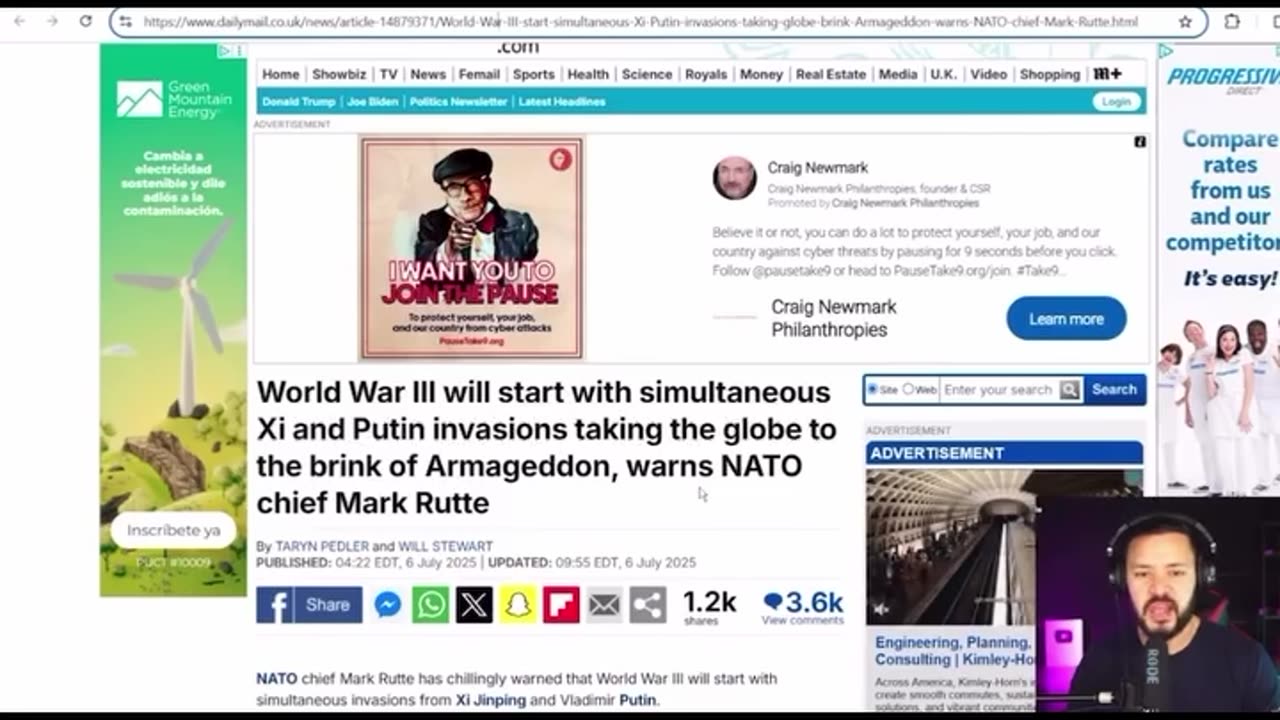The height and width of the screenshot is (720, 1280).
Task: Share article via Messenger icon
Action: [x=388, y=605]
